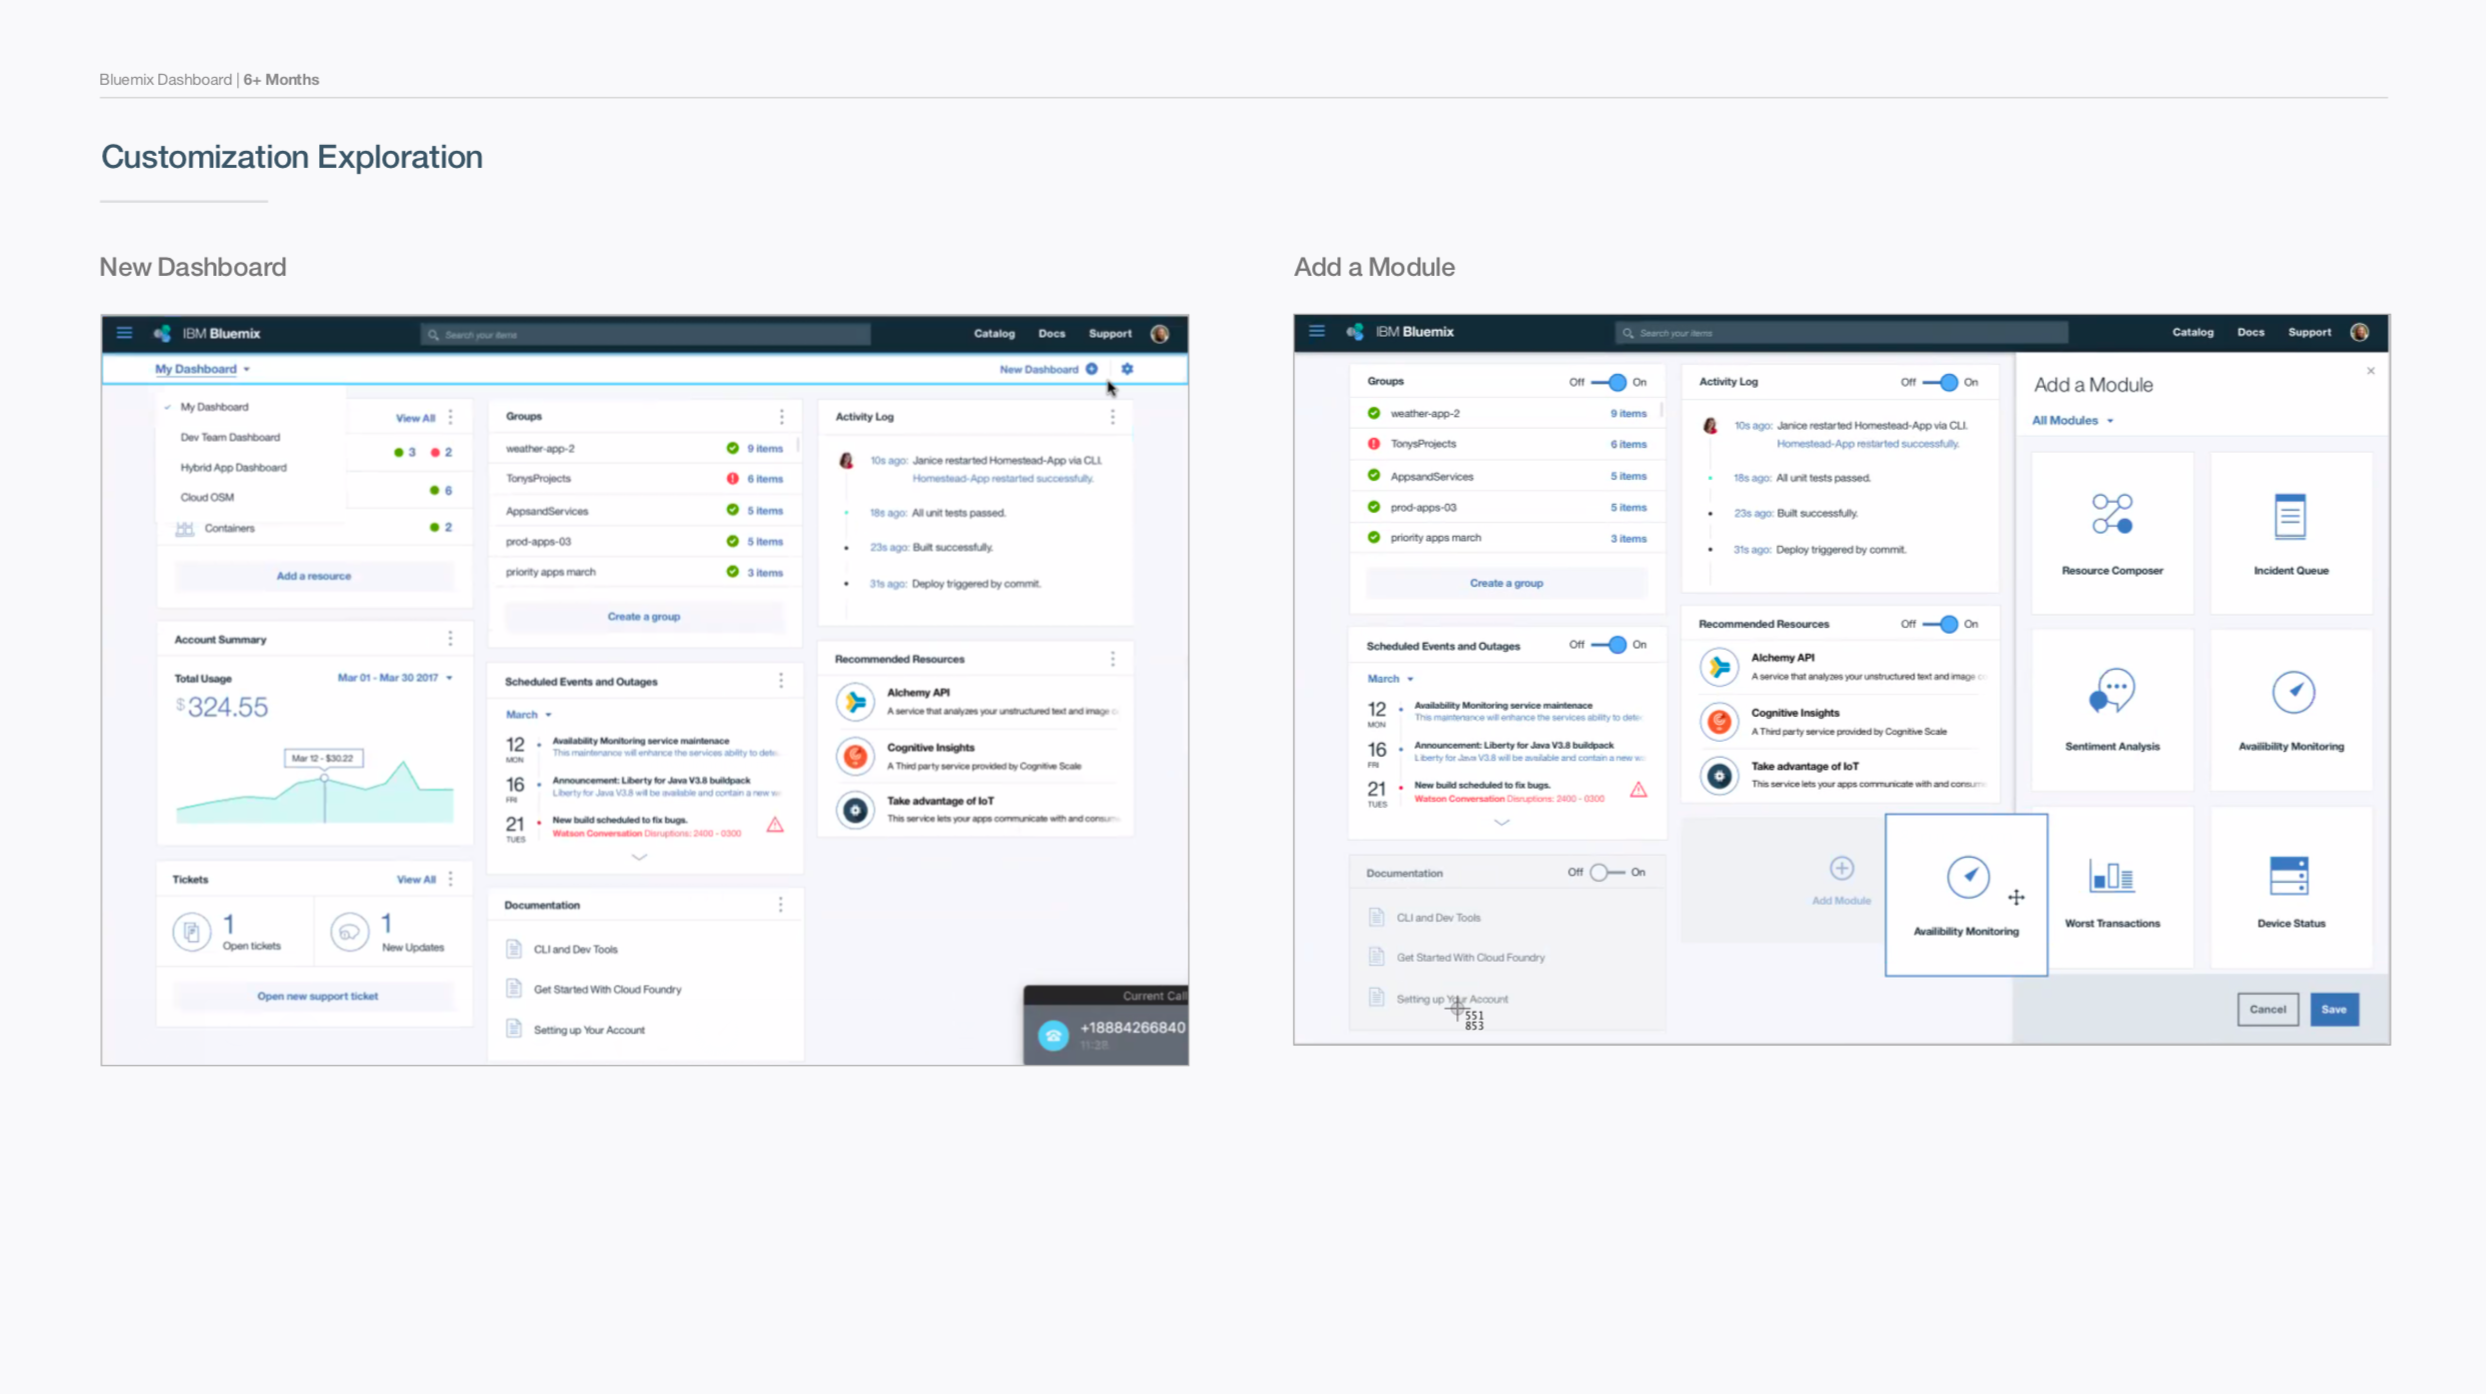Click Create a group in New Dashboard
This screenshot has width=2486, height=1394.
pyautogui.click(x=644, y=617)
